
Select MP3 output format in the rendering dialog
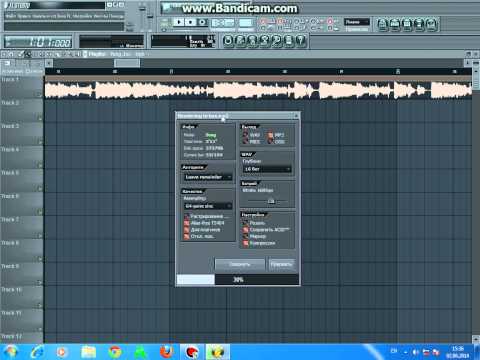[276, 135]
